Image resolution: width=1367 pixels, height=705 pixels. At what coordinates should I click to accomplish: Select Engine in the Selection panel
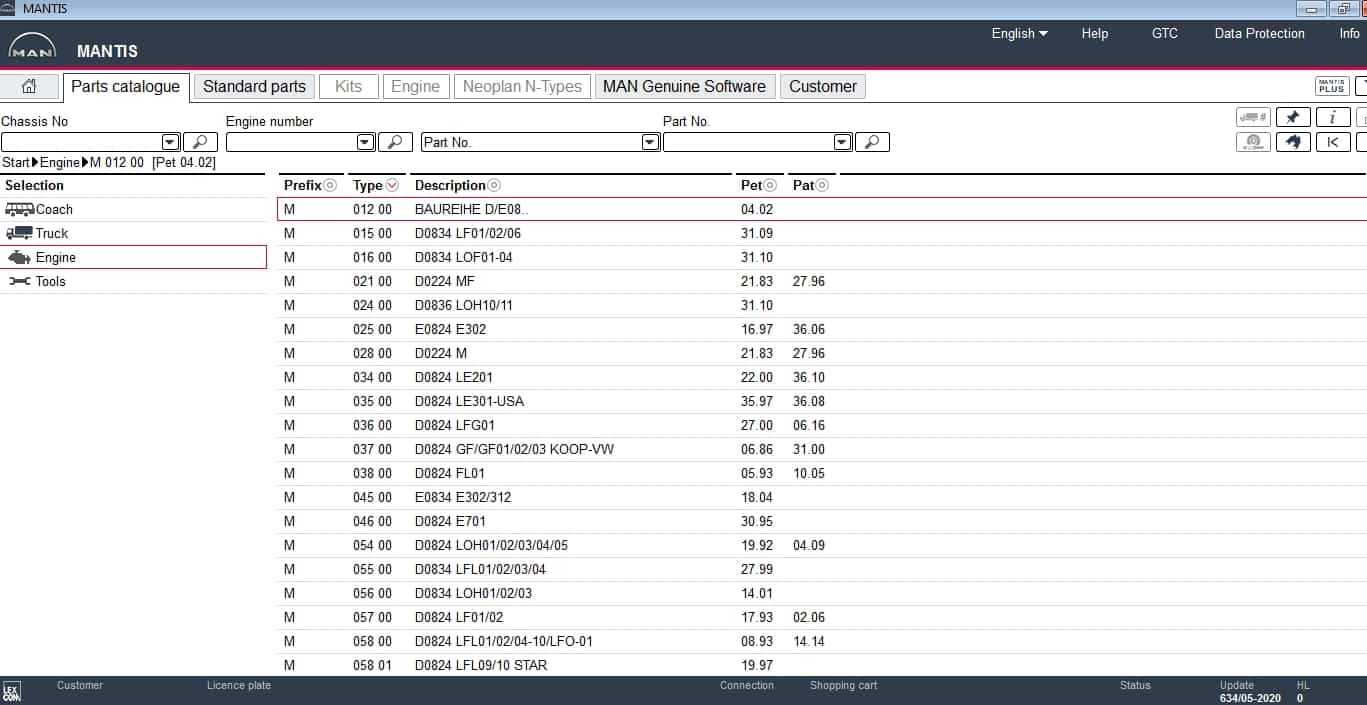click(134, 257)
